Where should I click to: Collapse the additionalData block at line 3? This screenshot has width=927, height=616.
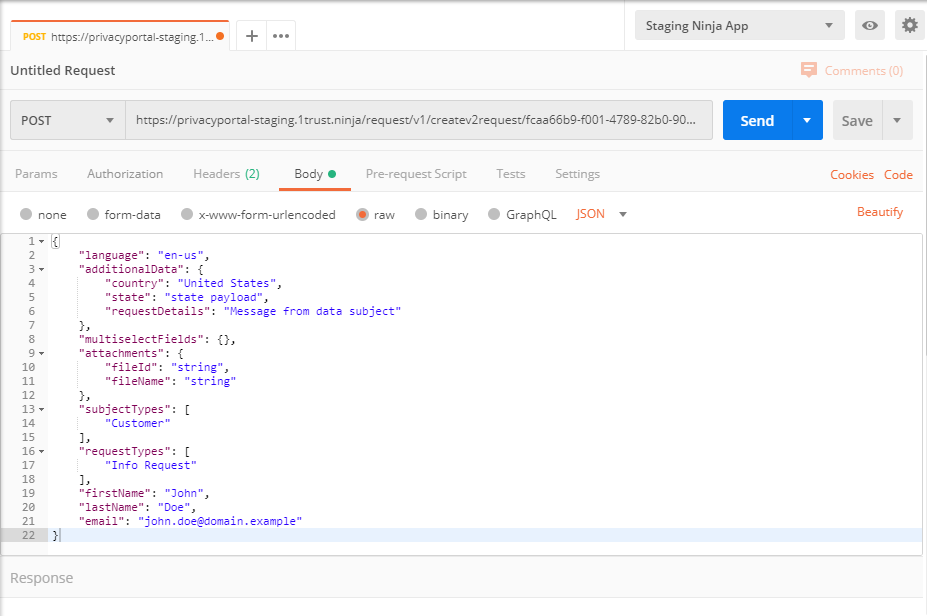41,269
